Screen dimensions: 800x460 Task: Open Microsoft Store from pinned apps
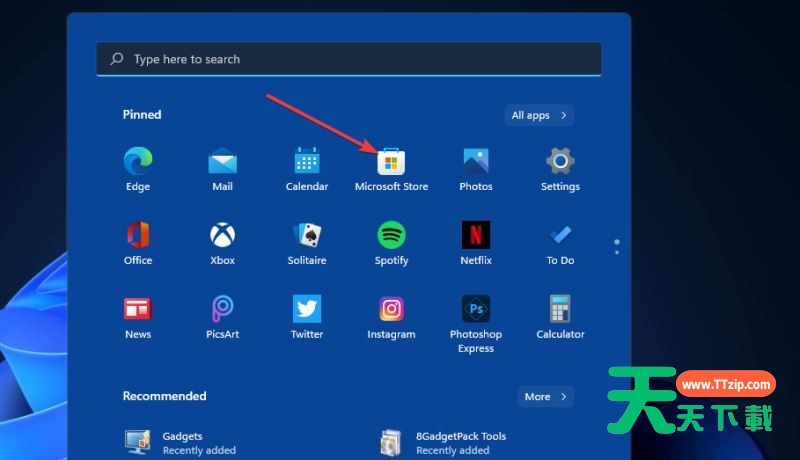tap(391, 169)
